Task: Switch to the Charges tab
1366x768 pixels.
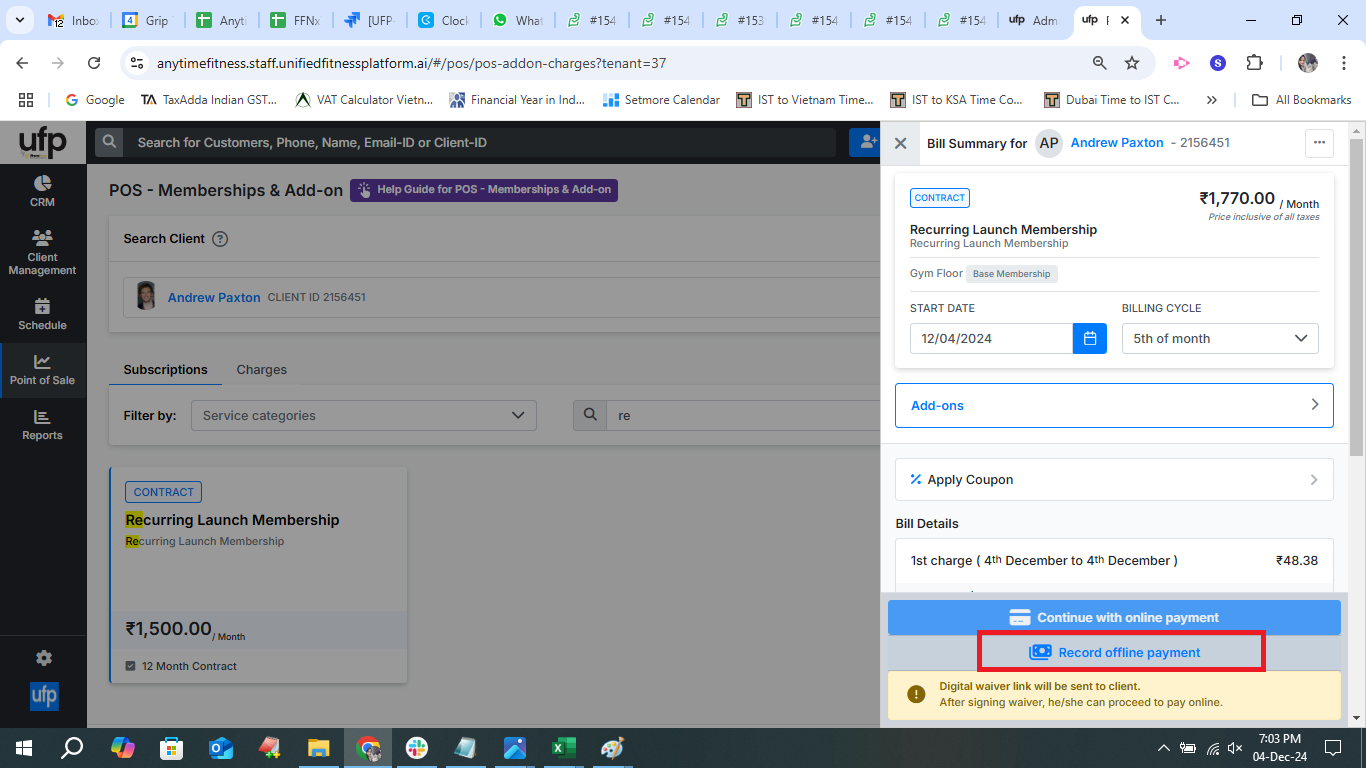Action: tap(261, 370)
